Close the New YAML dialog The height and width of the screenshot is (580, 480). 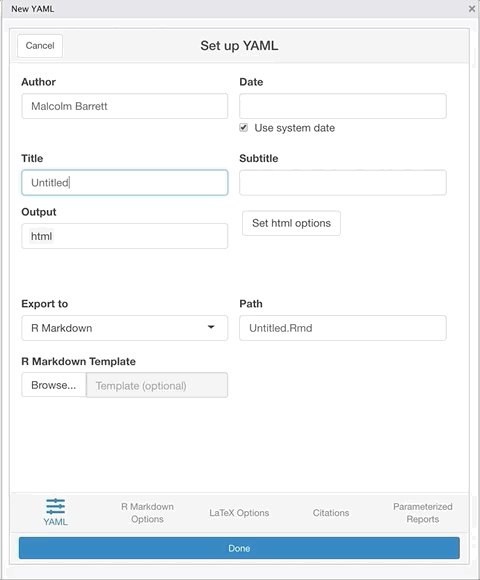(x=472, y=9)
